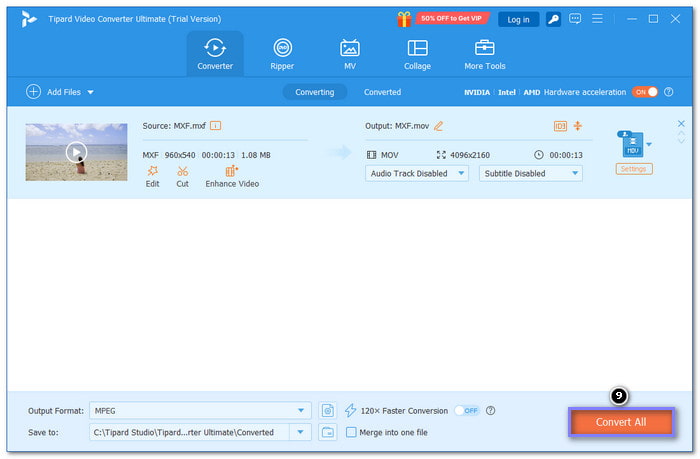700x459 pixels.
Task: Click the 960x540 source resolution
Action: (180, 155)
